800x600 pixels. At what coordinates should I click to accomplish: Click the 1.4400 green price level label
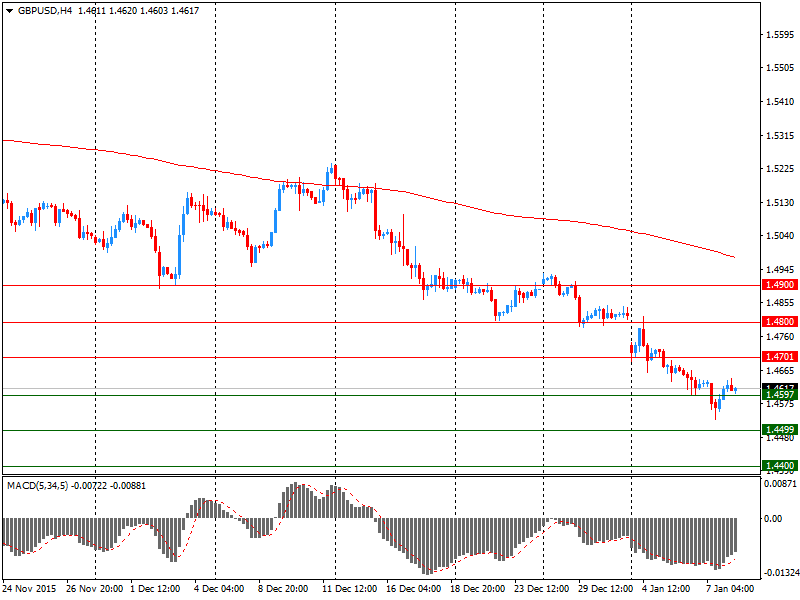[x=780, y=465]
